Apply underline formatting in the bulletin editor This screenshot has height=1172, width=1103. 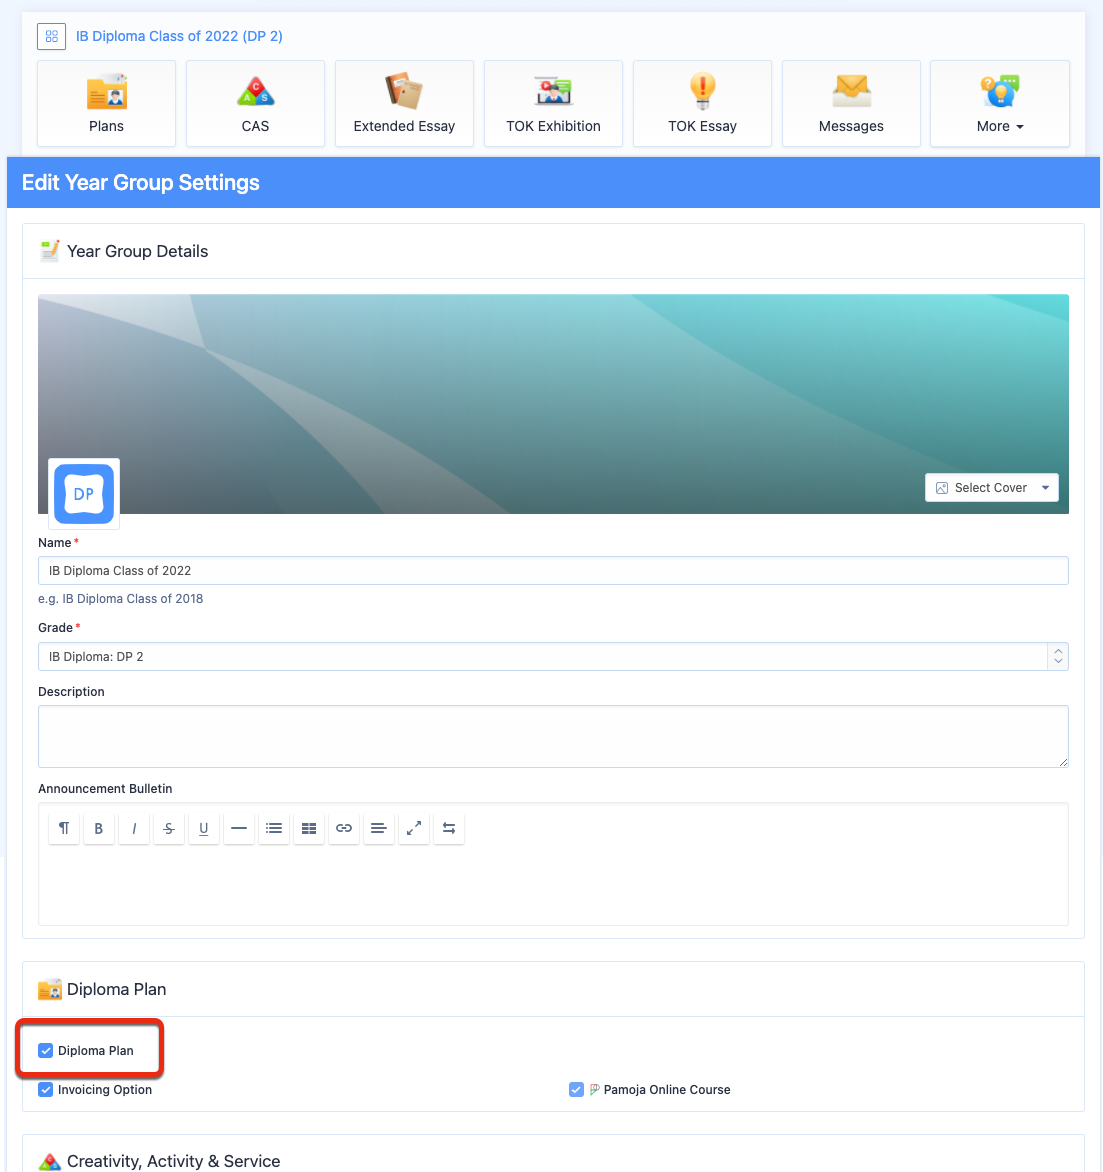tap(203, 828)
